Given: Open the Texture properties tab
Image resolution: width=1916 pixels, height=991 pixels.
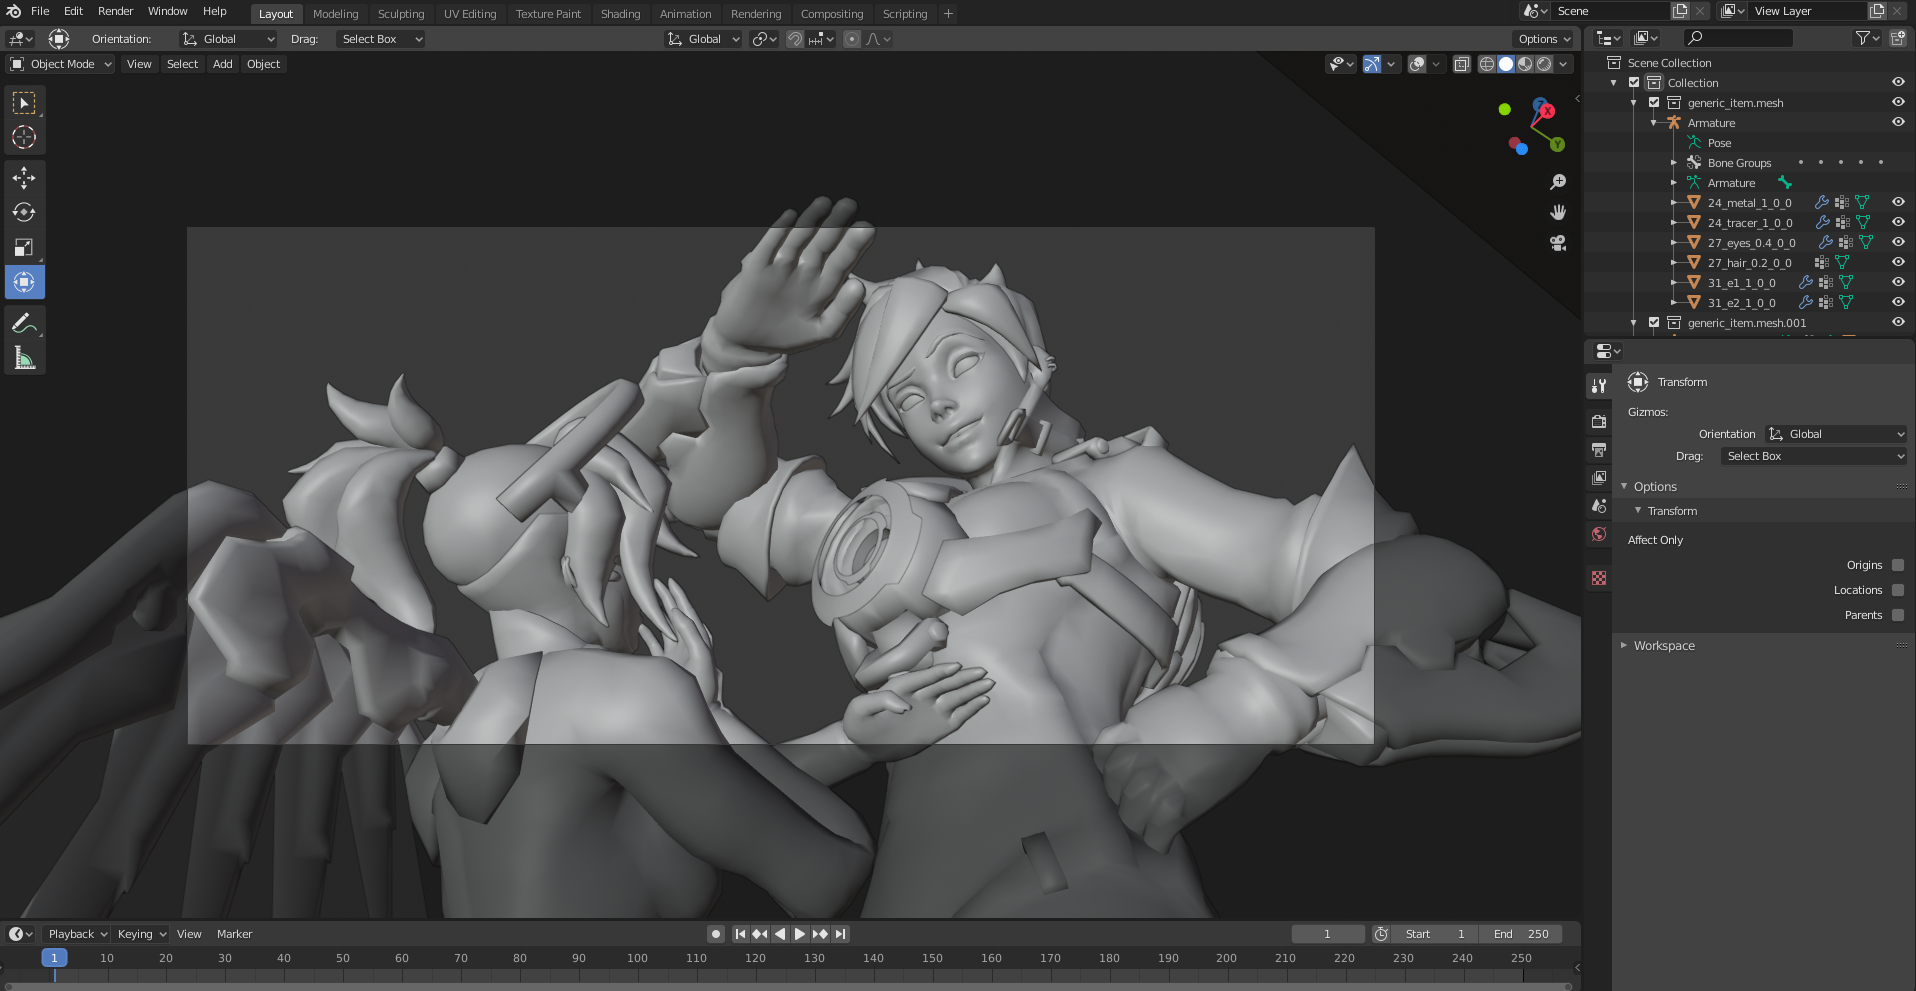Looking at the screenshot, I should pyautogui.click(x=1599, y=578).
